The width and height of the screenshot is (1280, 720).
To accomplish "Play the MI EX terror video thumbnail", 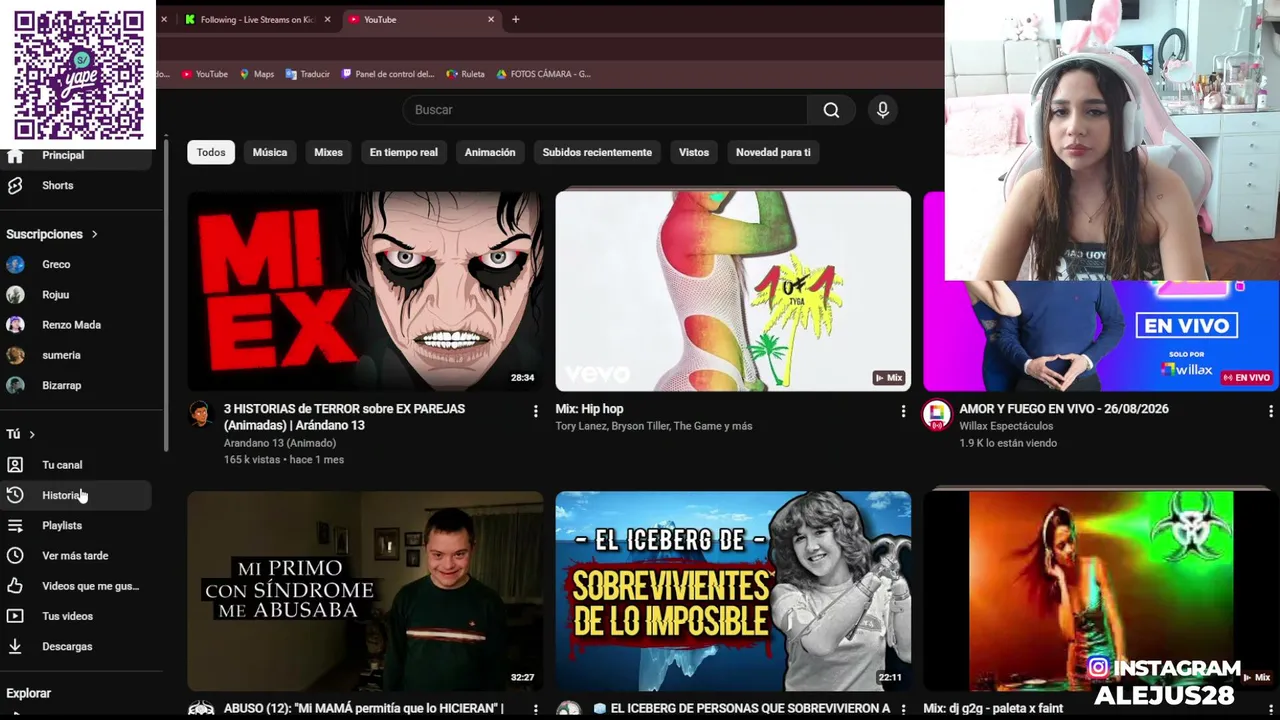I will click(x=365, y=291).
